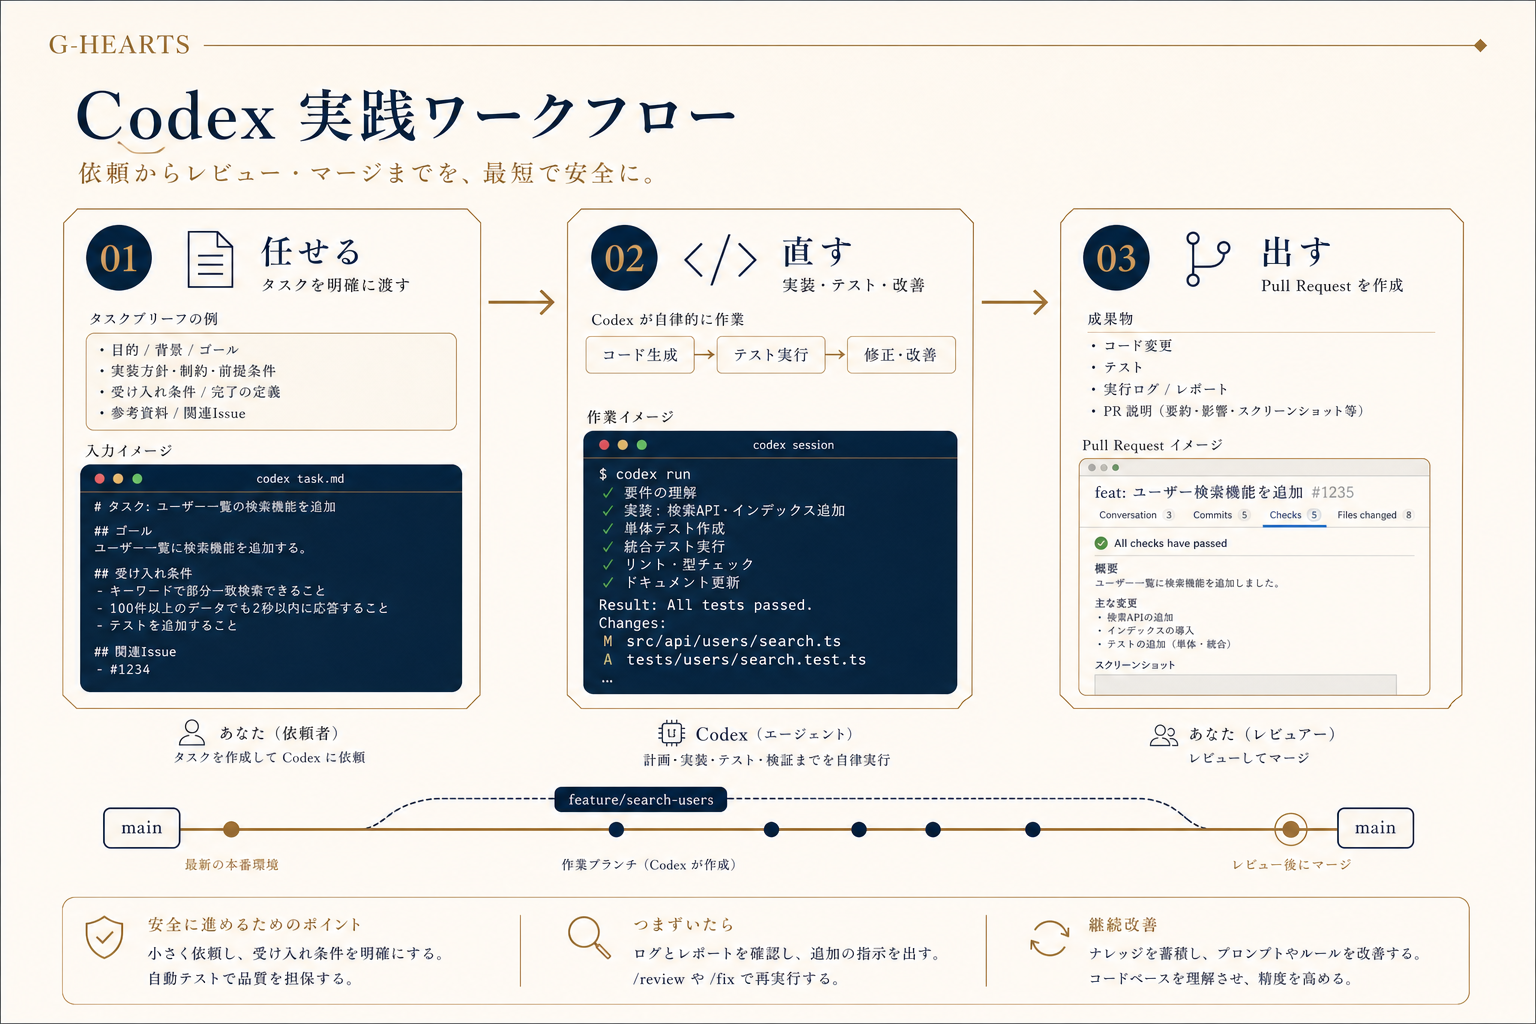Click the merge circle above レビュー後にマージ
Viewport: 1536px width, 1024px height.
point(1291,829)
